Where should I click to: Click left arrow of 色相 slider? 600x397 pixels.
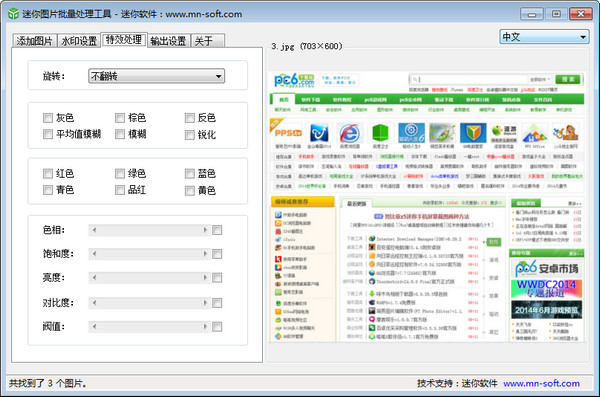[94, 230]
